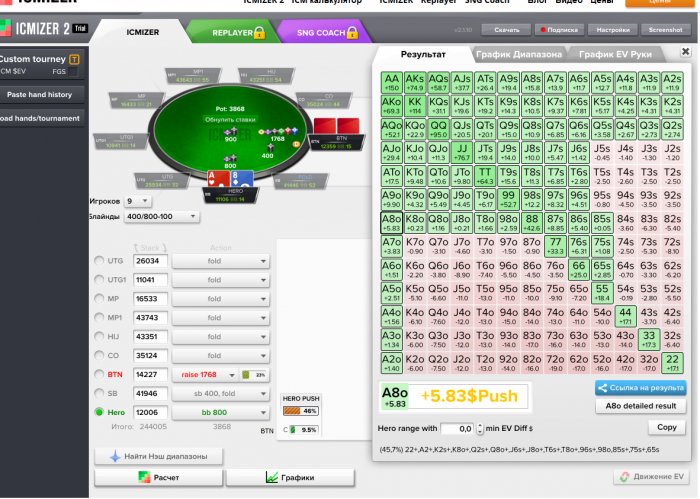Select the 72o cell in hand grid
Viewport: 700px width, 499px height.
(555, 363)
